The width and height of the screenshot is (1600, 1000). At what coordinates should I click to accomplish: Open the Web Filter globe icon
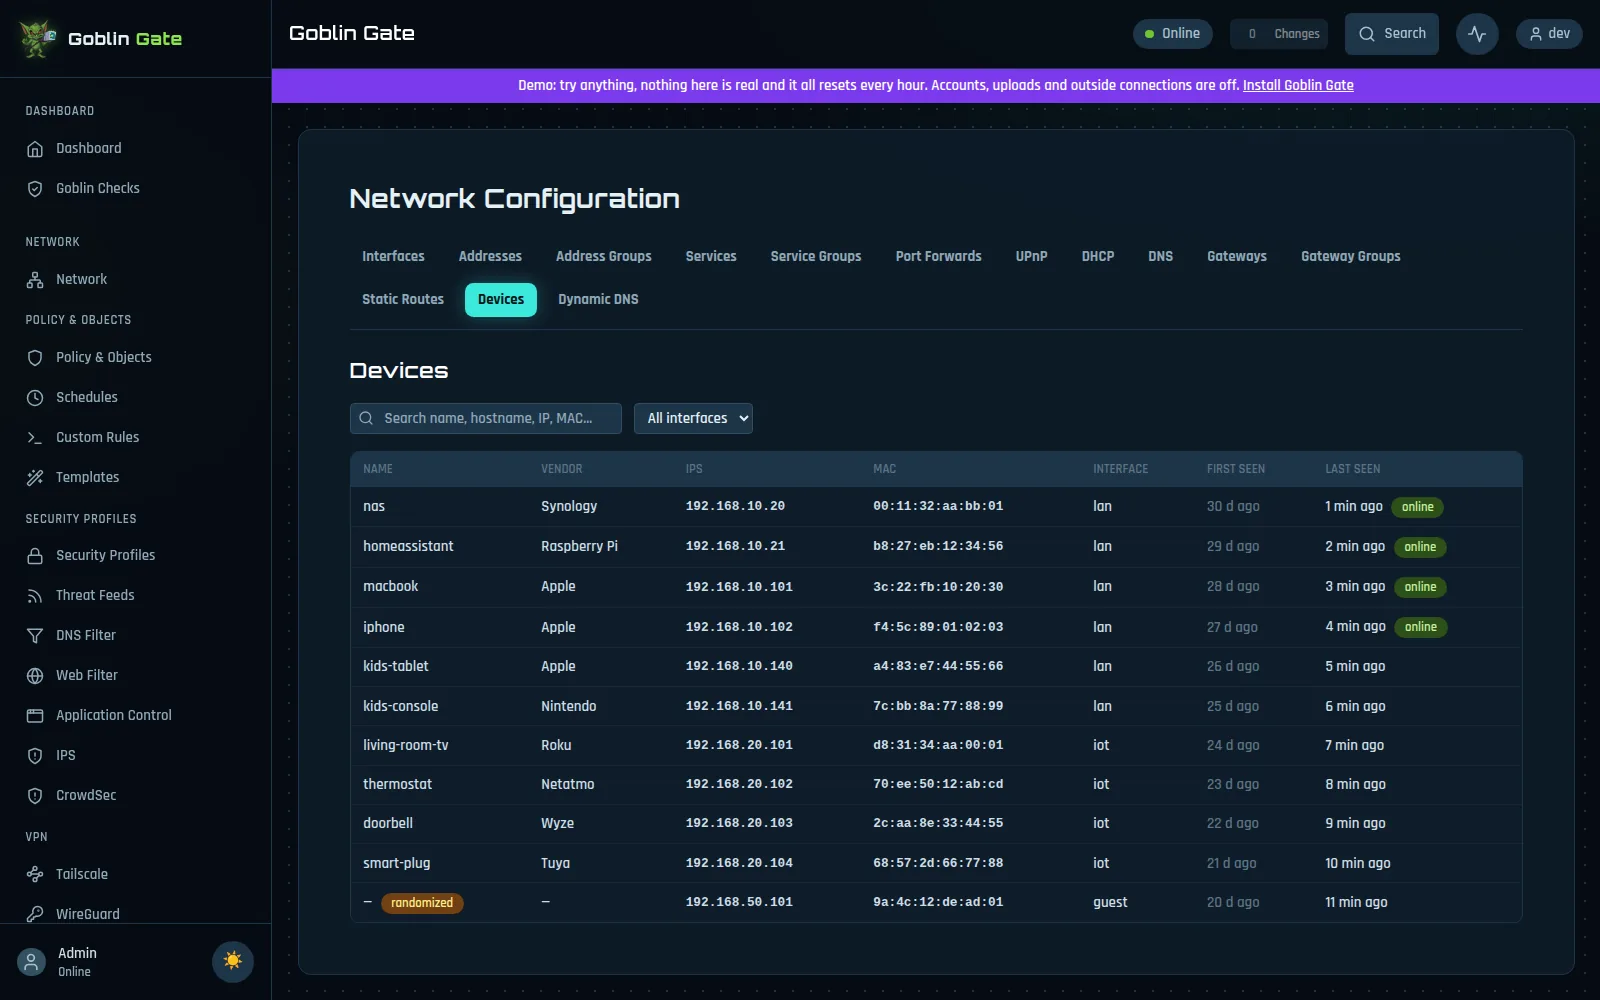click(35, 676)
